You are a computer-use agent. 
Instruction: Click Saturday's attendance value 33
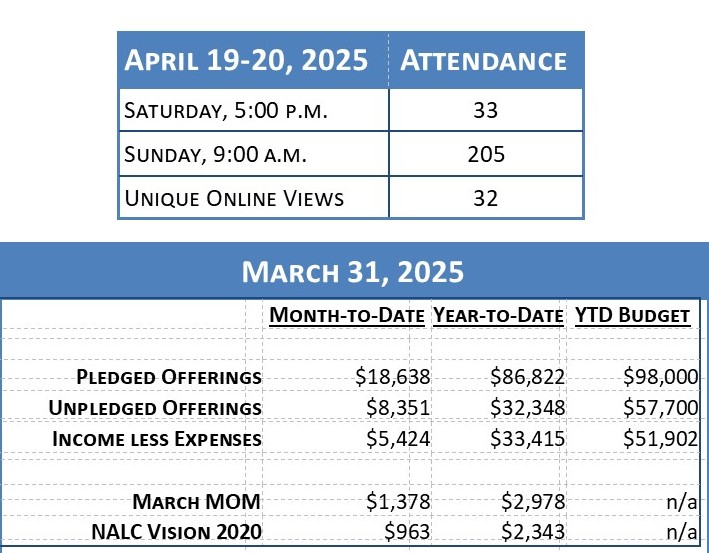(485, 111)
